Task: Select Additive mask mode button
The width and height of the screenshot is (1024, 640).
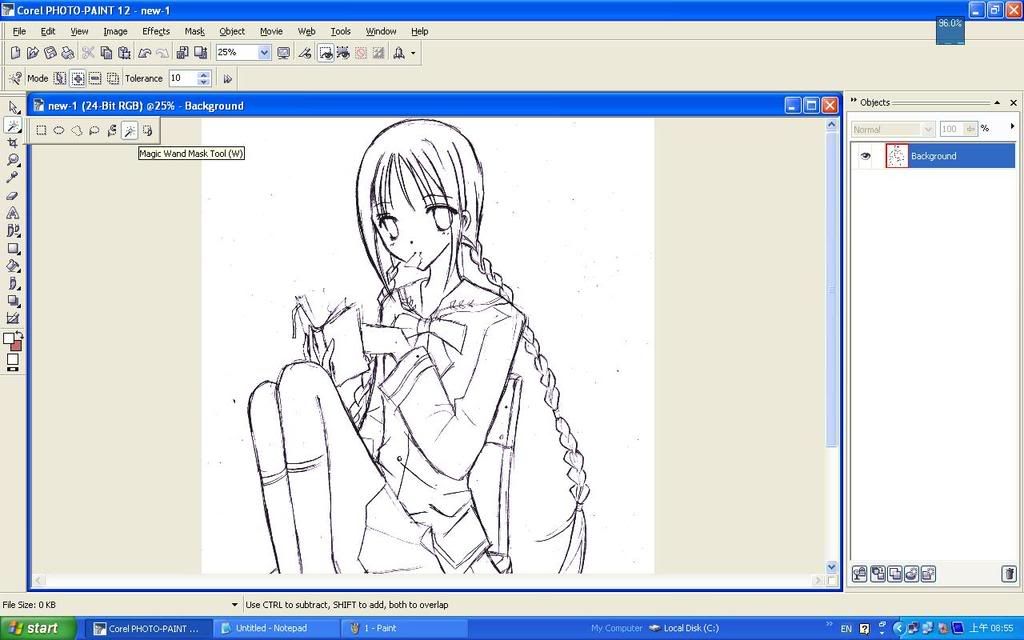Action: (78, 78)
